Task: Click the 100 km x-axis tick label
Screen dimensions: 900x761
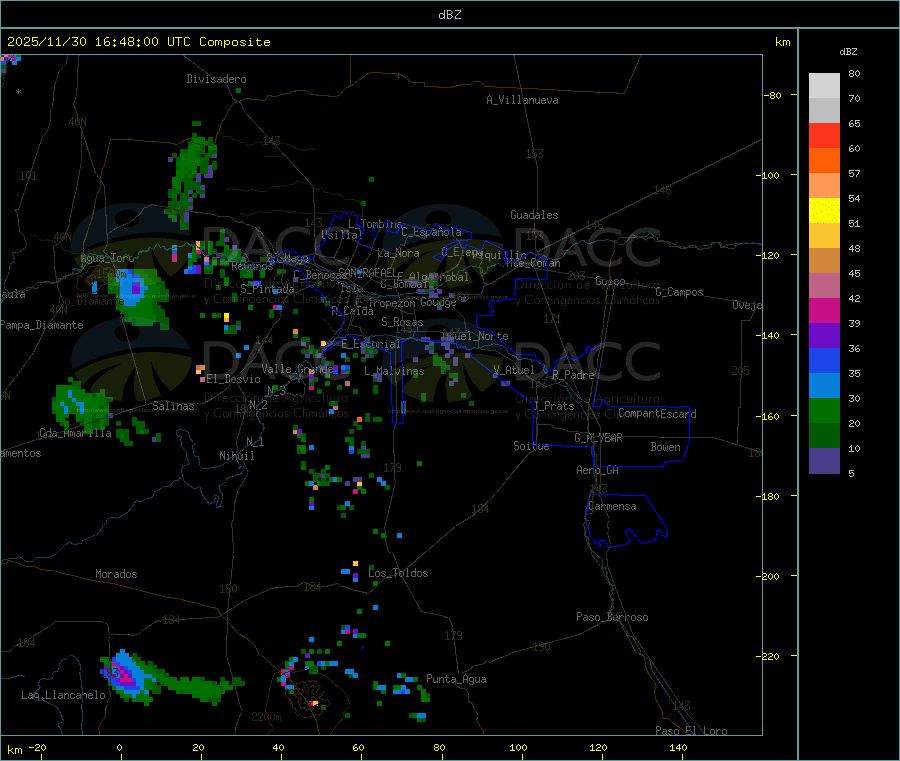Action: point(518,747)
